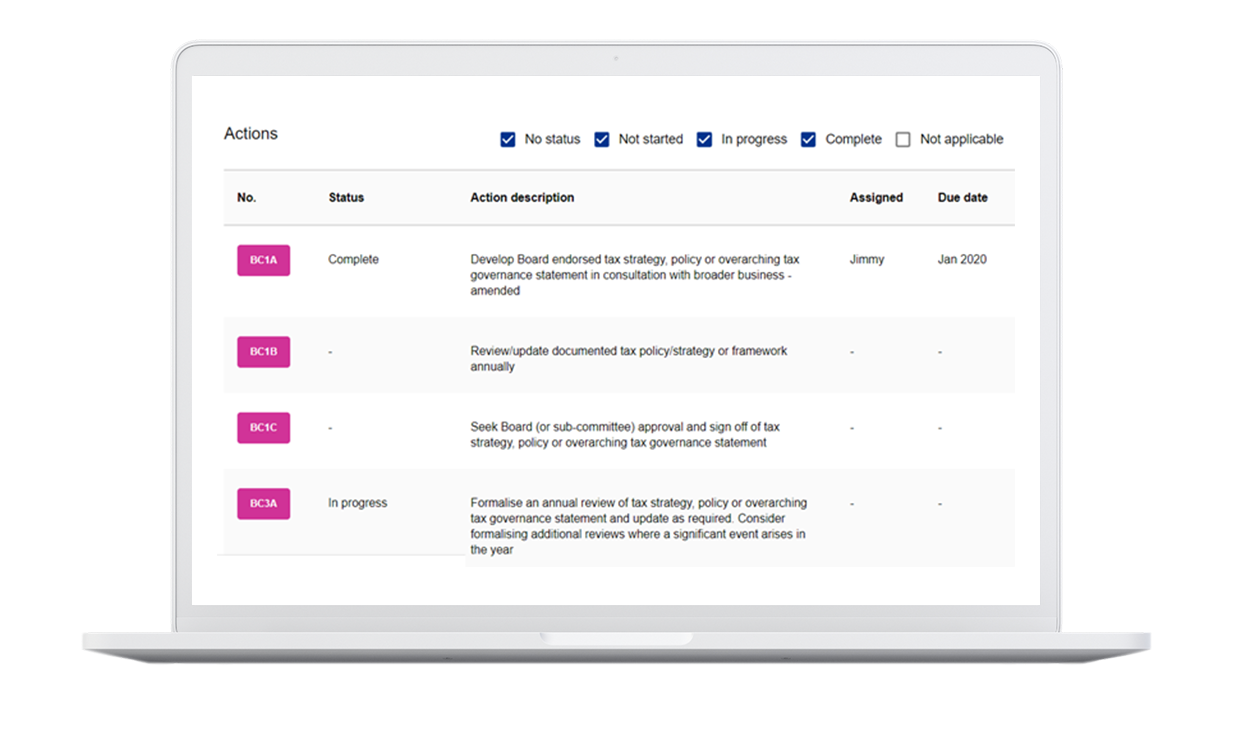Viewport: 1234px width, 734px height.
Task: Click the Due date column header
Action: 962,198
